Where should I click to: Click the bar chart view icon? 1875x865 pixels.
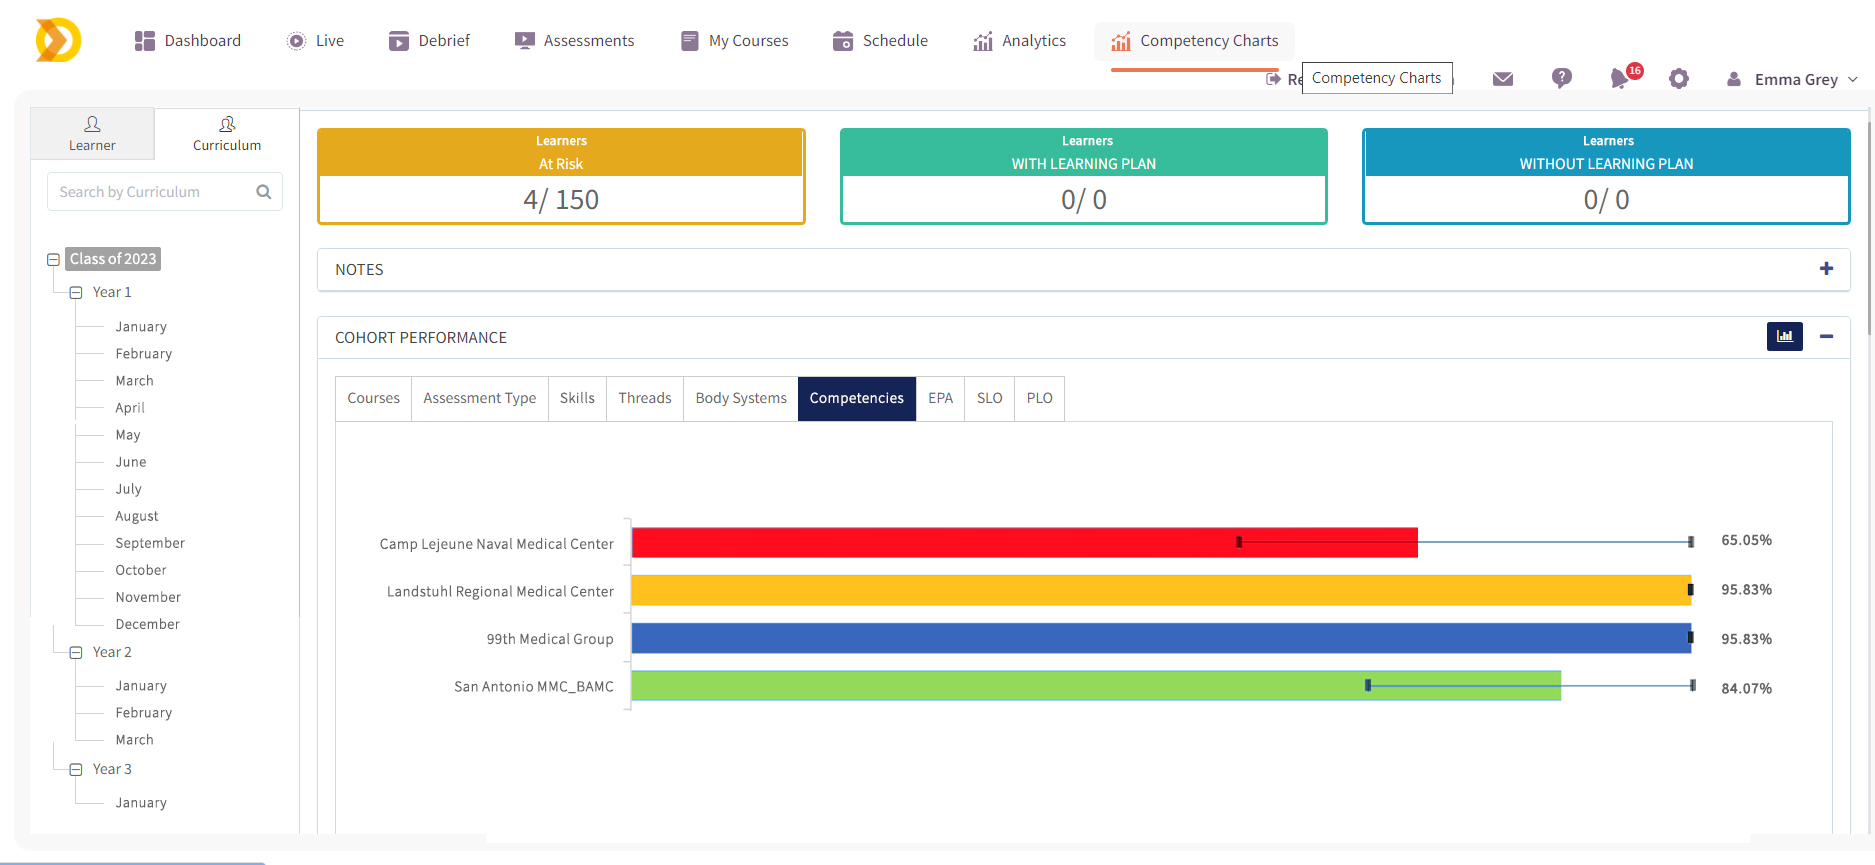click(1784, 337)
